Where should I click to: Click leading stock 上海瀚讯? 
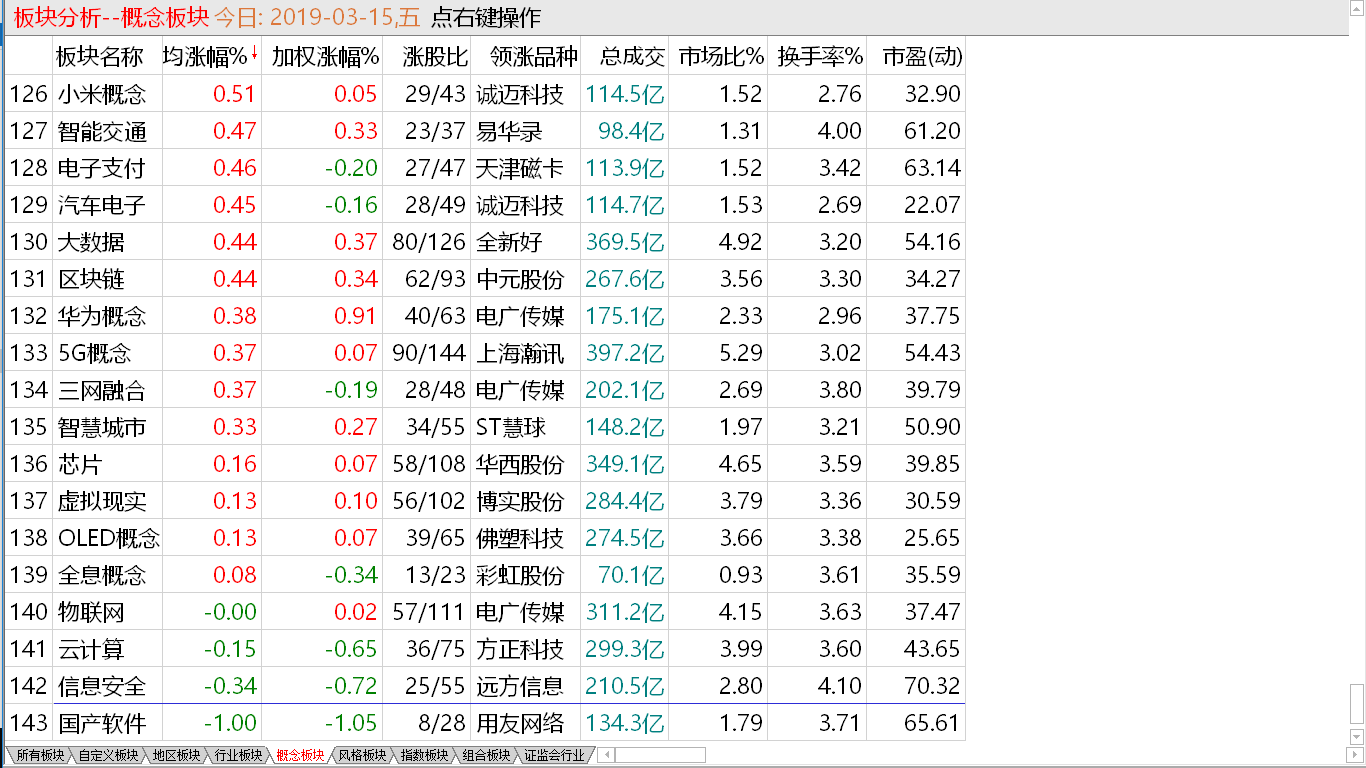pos(520,353)
